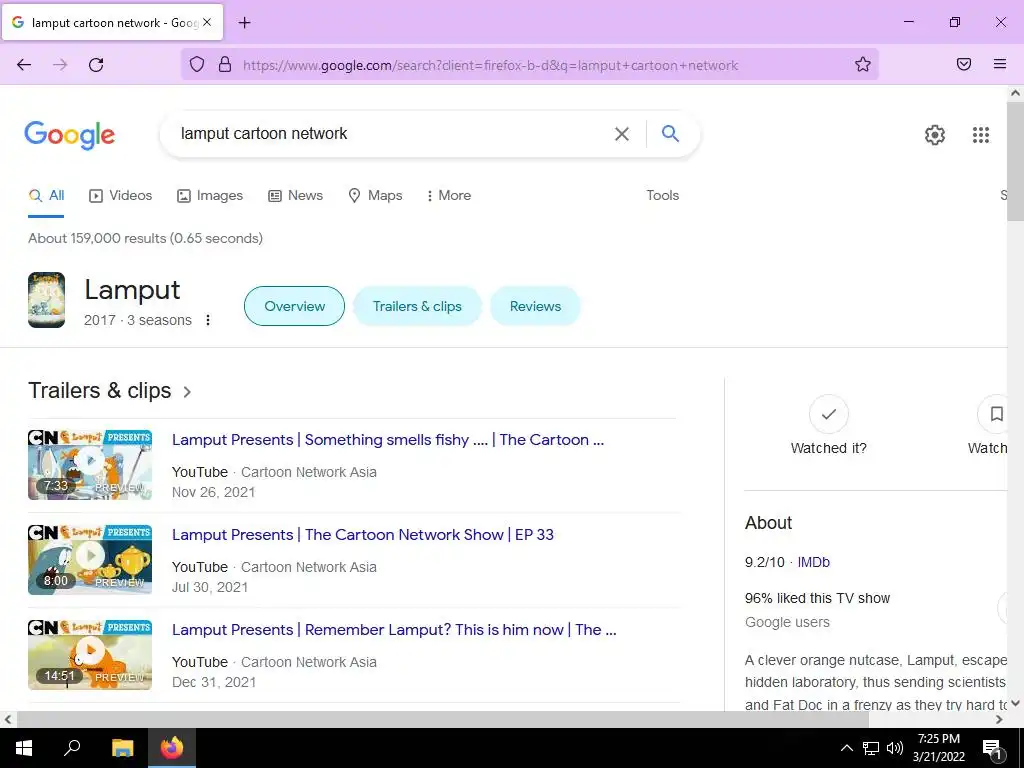Click scroll-right arrow of horizontal scrollbar
The image size is (1024, 768).
tap(999, 719)
